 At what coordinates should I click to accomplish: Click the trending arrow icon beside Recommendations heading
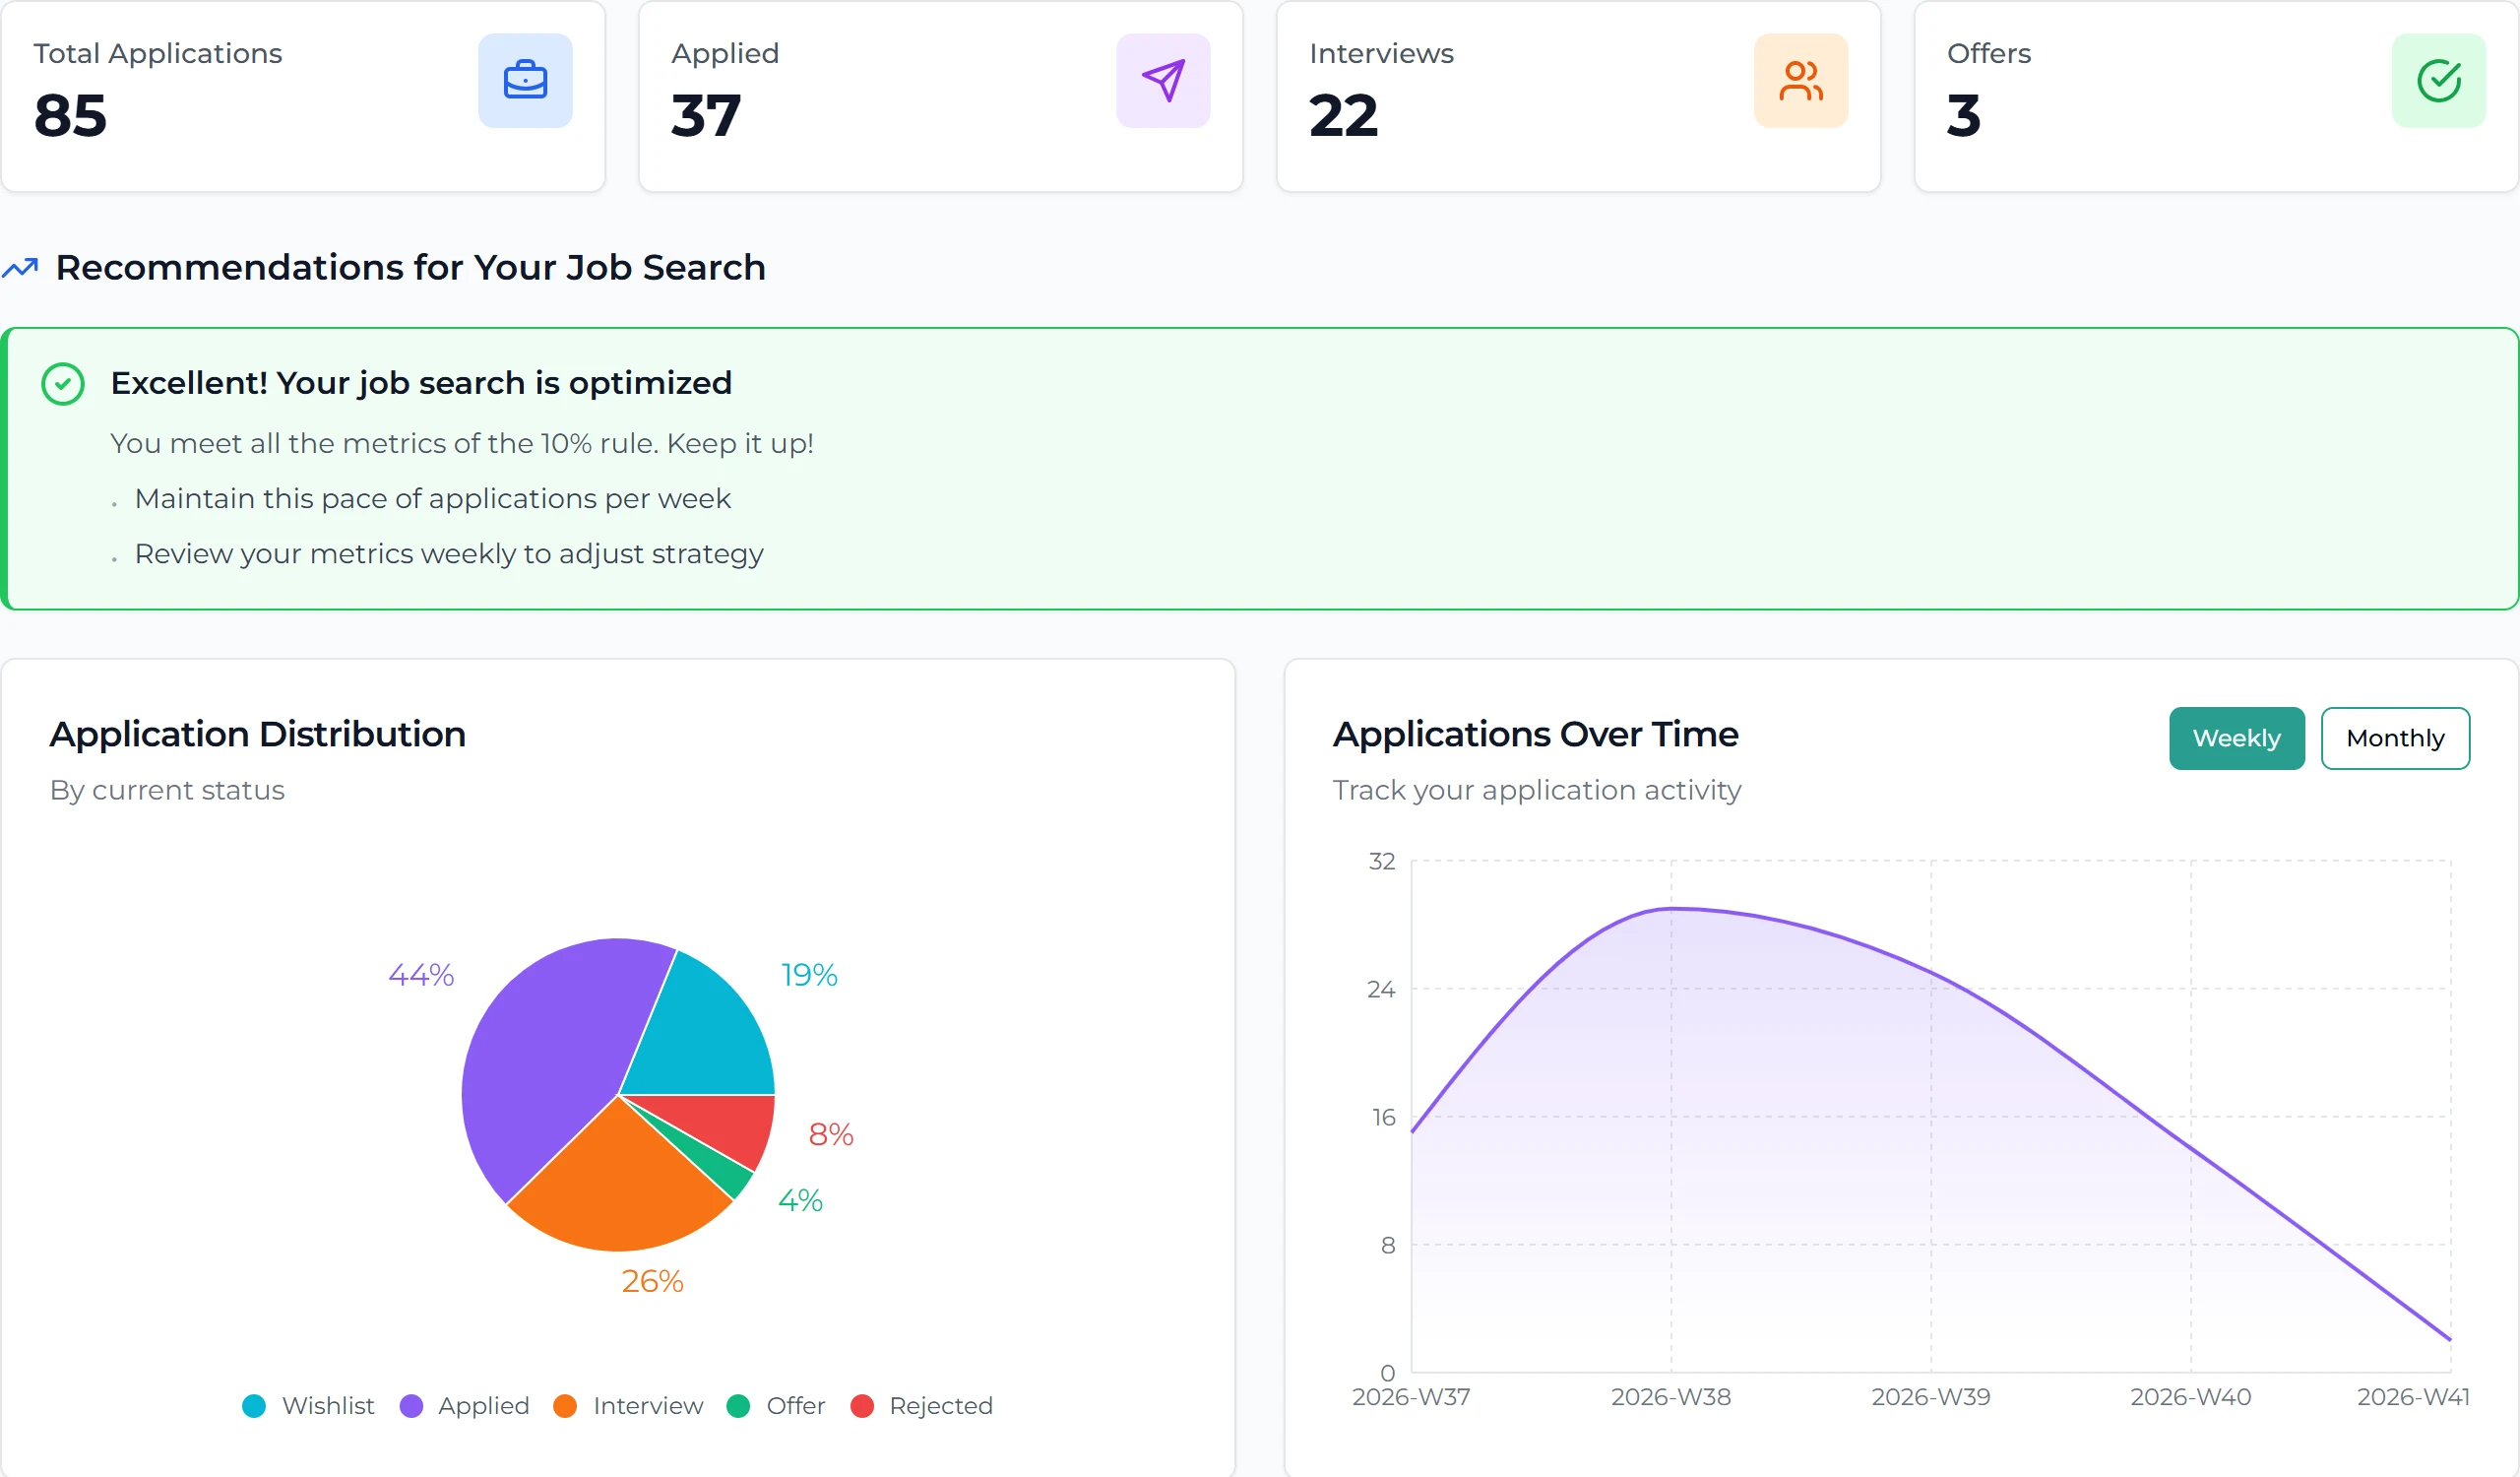tap(20, 268)
